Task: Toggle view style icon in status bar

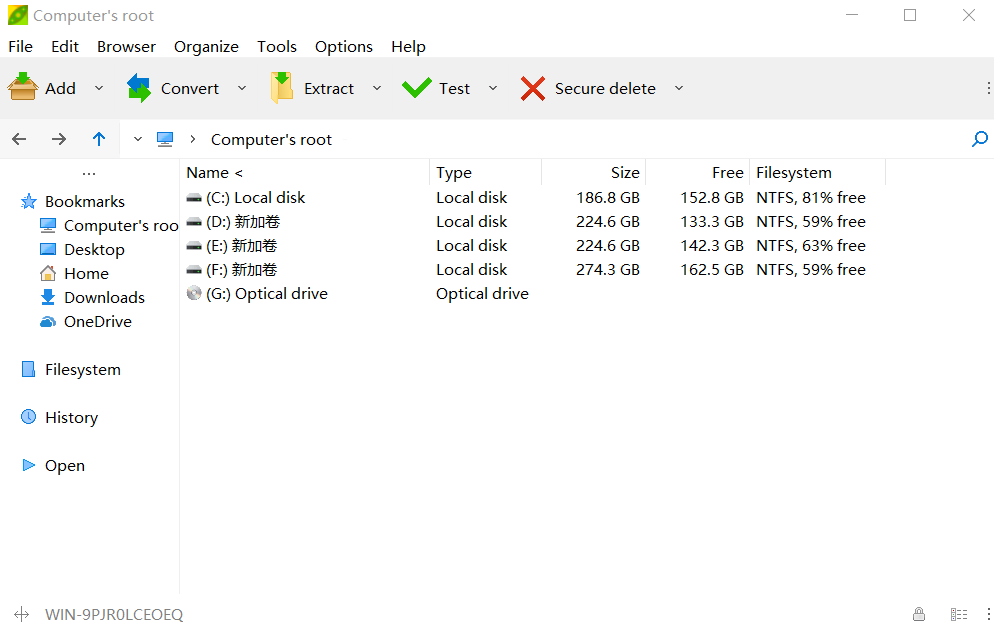Action: [959, 614]
